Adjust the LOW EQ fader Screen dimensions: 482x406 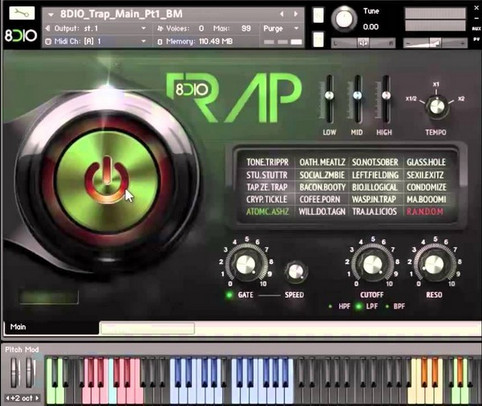click(329, 96)
